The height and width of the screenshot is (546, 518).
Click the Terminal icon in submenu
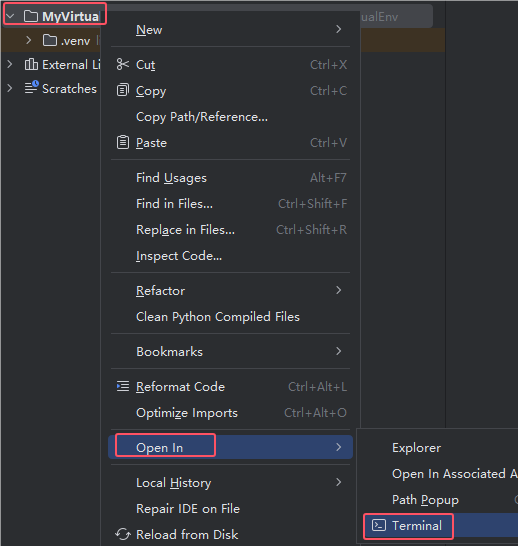[x=379, y=525]
